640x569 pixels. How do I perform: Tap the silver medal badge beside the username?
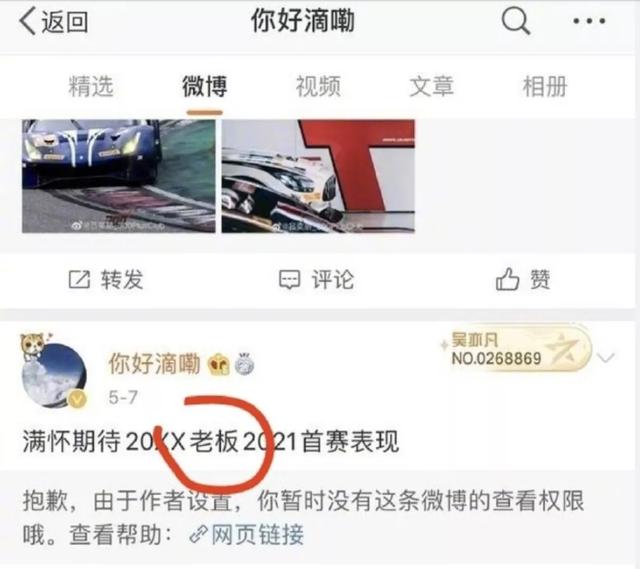pos(244,363)
